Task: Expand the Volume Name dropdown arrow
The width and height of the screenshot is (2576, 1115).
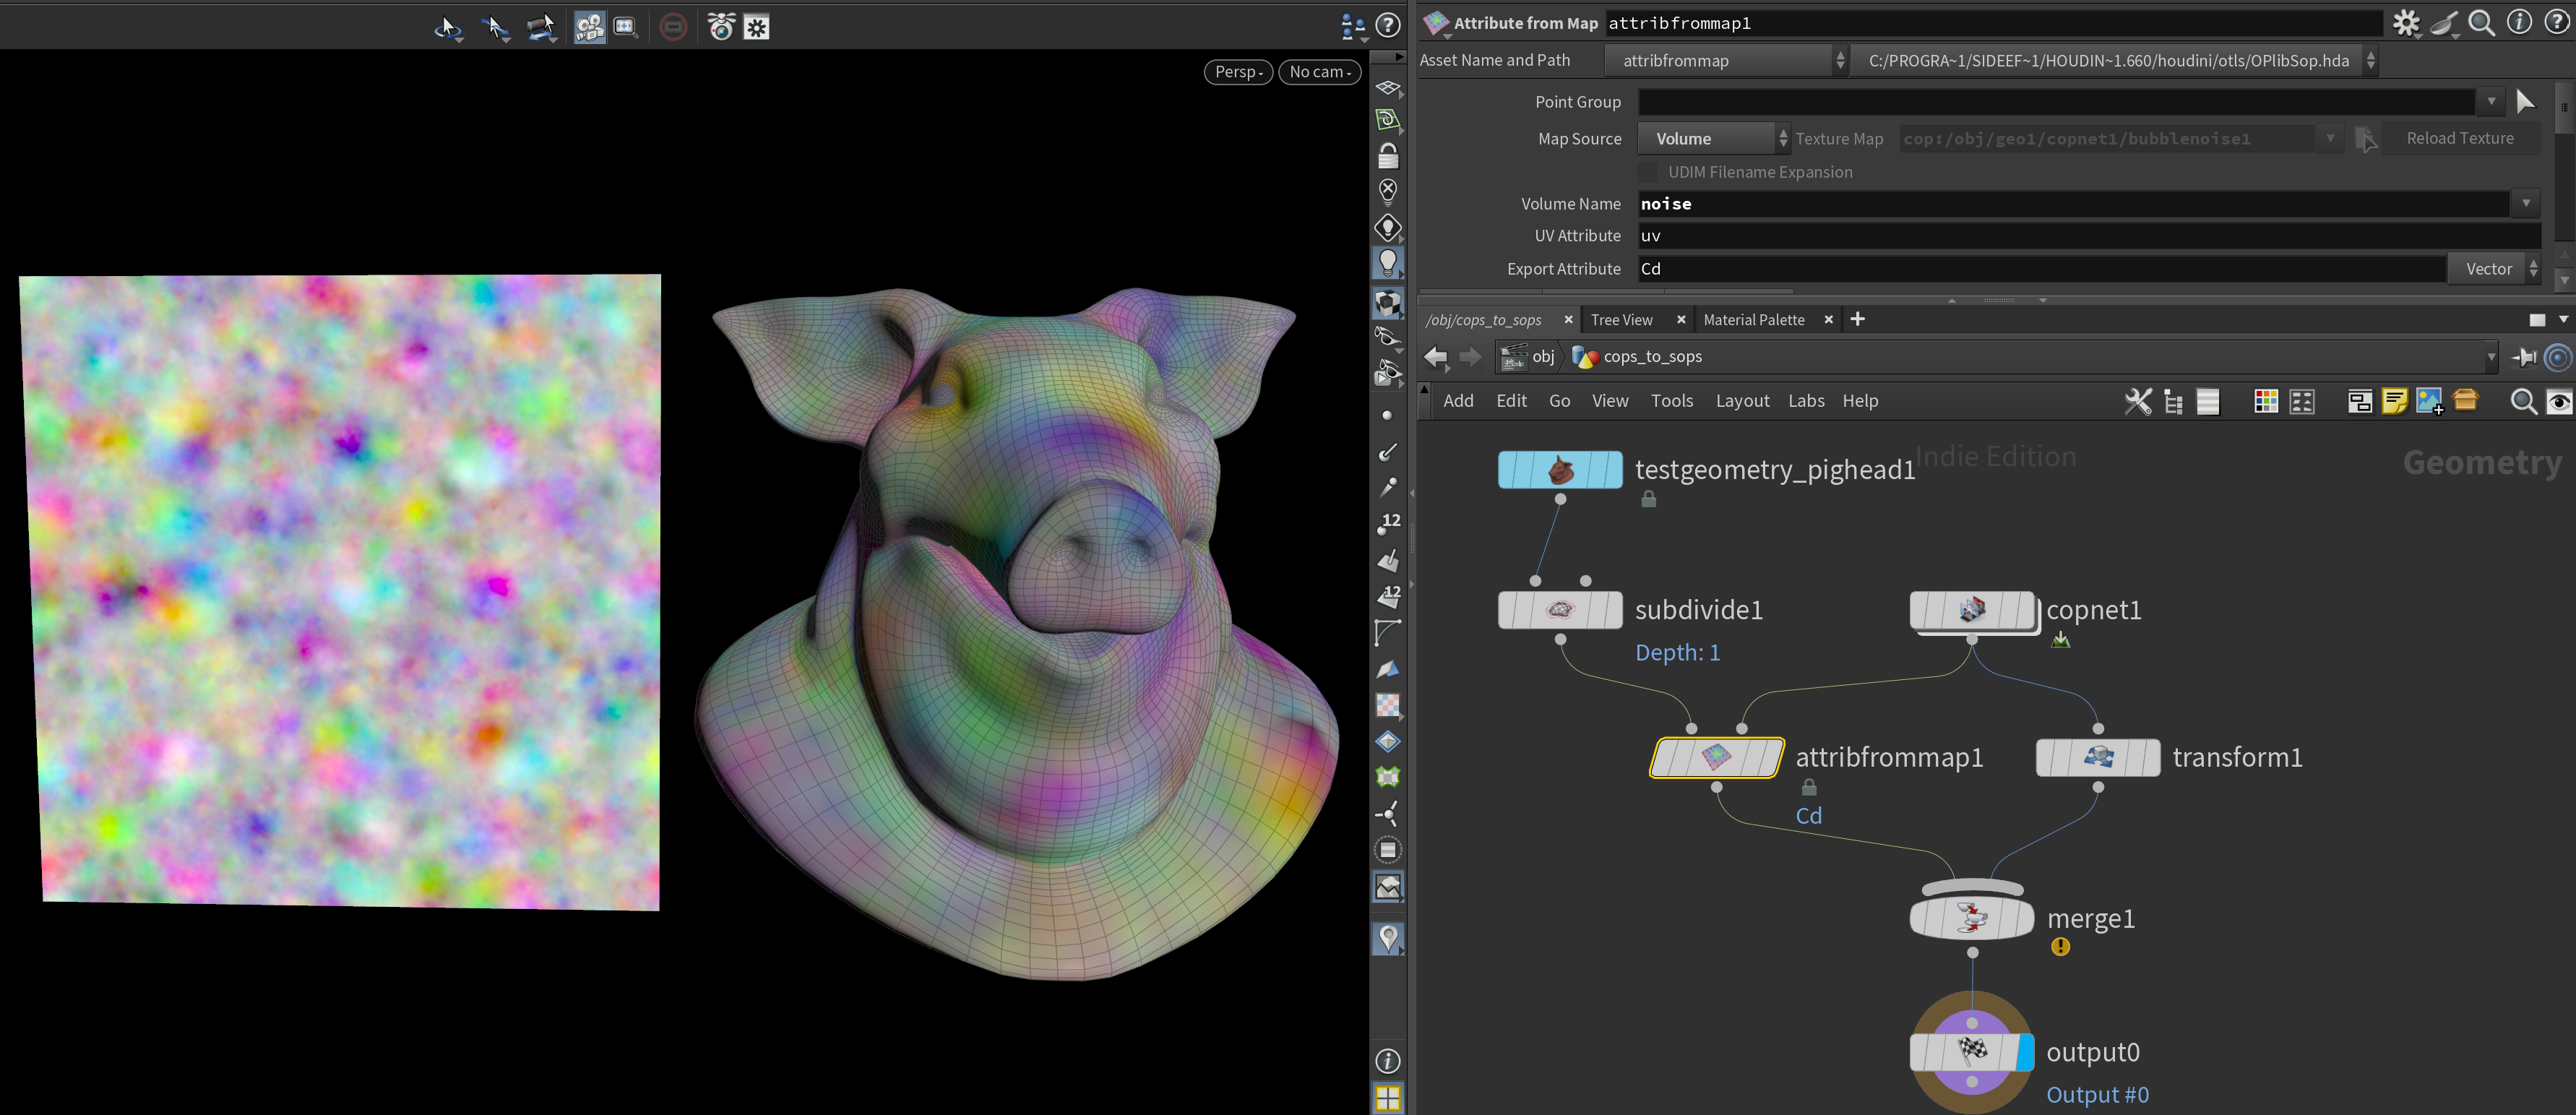Action: 2525,204
